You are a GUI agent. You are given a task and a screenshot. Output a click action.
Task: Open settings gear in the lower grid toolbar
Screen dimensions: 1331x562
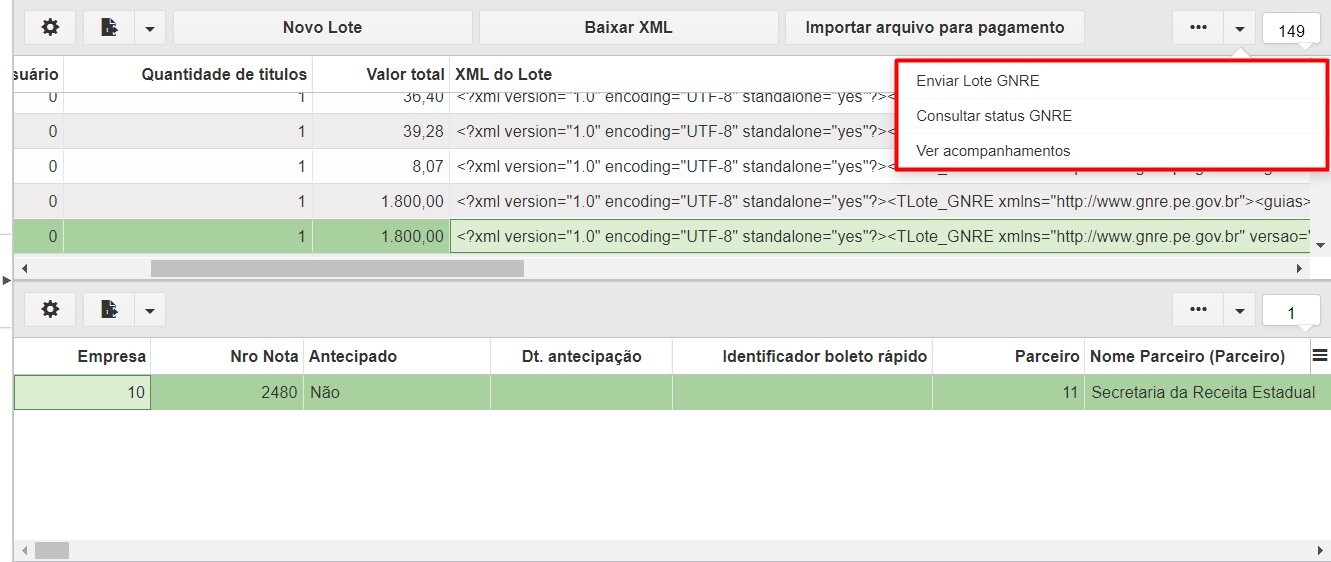click(x=50, y=309)
